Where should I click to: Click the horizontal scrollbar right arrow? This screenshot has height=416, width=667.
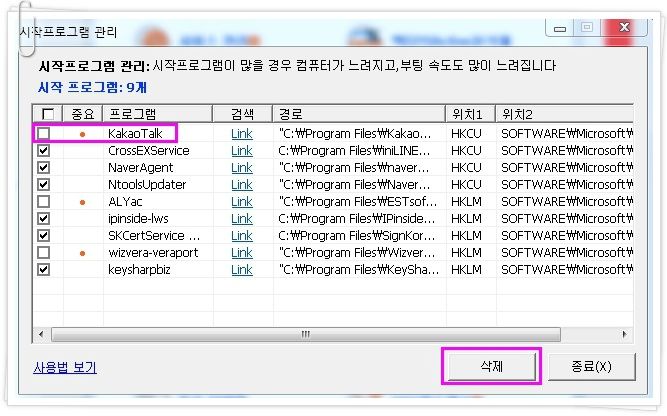click(x=624, y=334)
